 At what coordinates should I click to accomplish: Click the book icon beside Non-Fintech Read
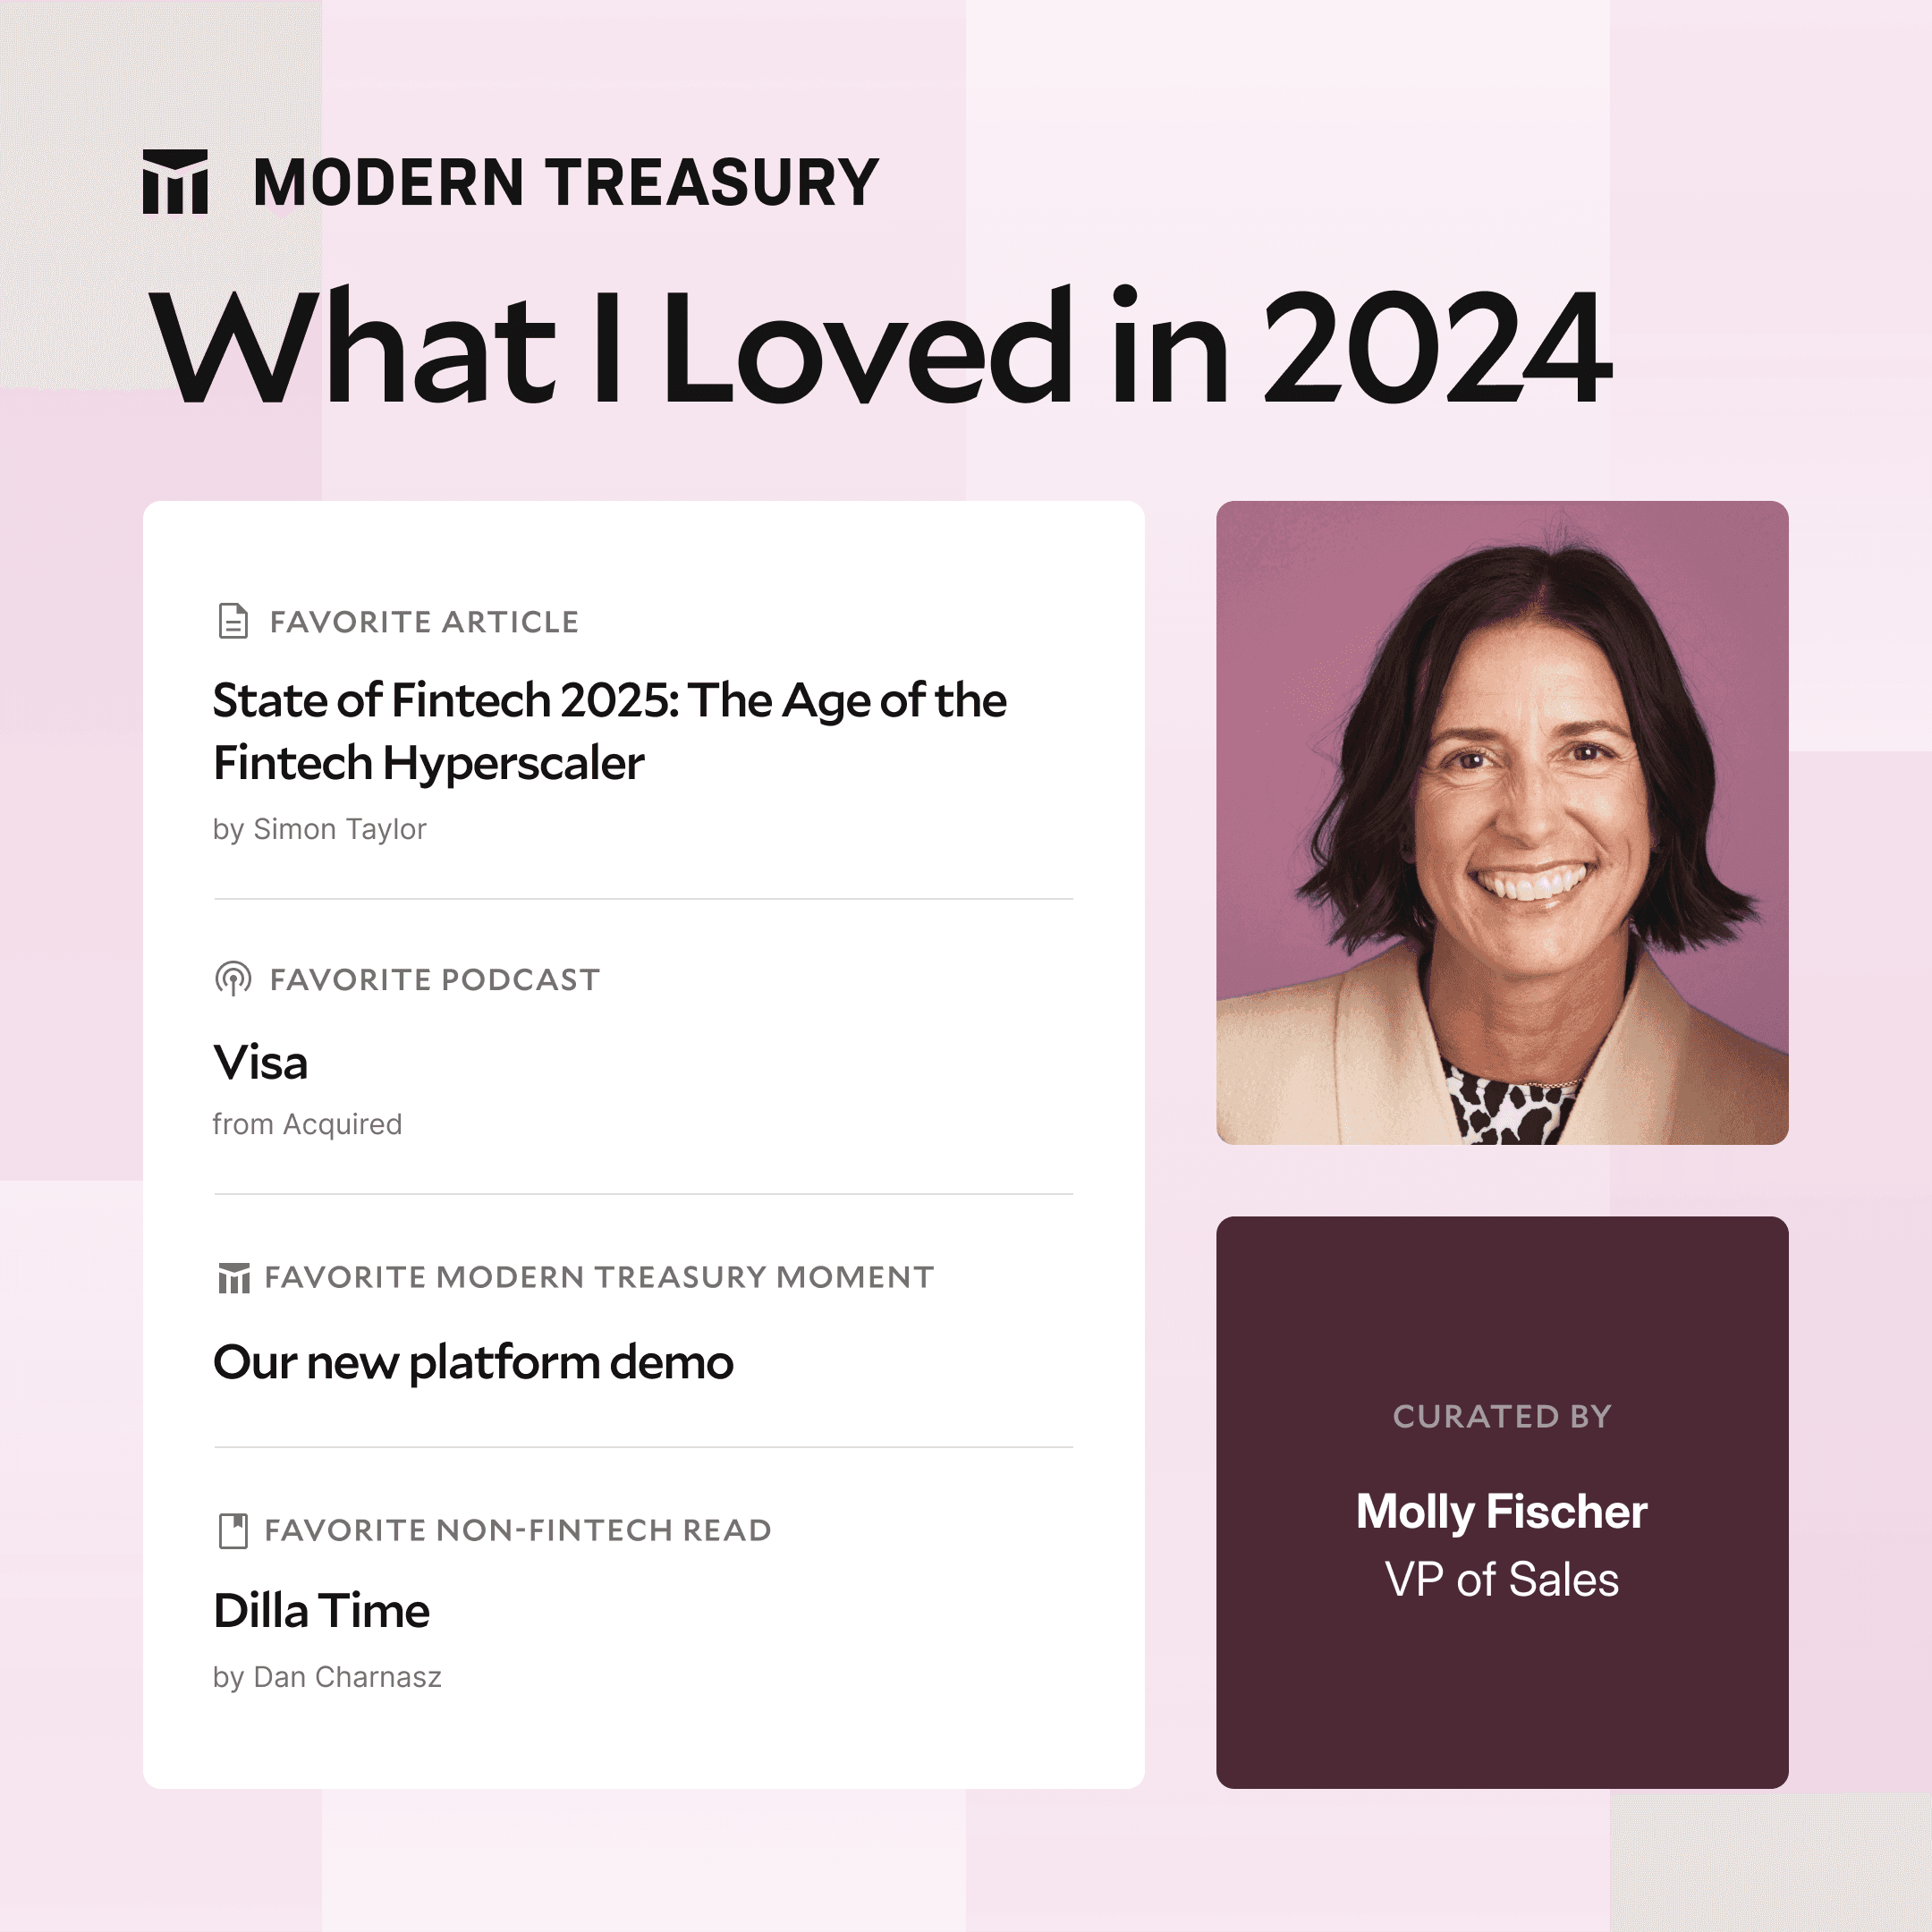[233, 1530]
